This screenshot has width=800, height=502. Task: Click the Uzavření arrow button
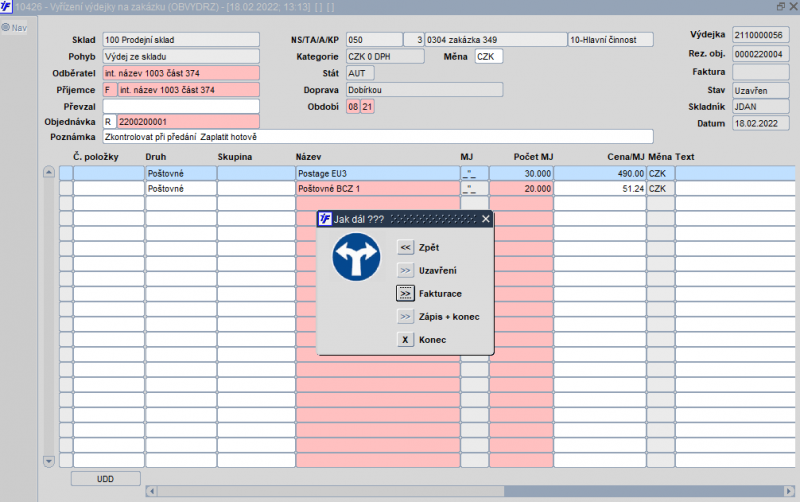coord(405,270)
